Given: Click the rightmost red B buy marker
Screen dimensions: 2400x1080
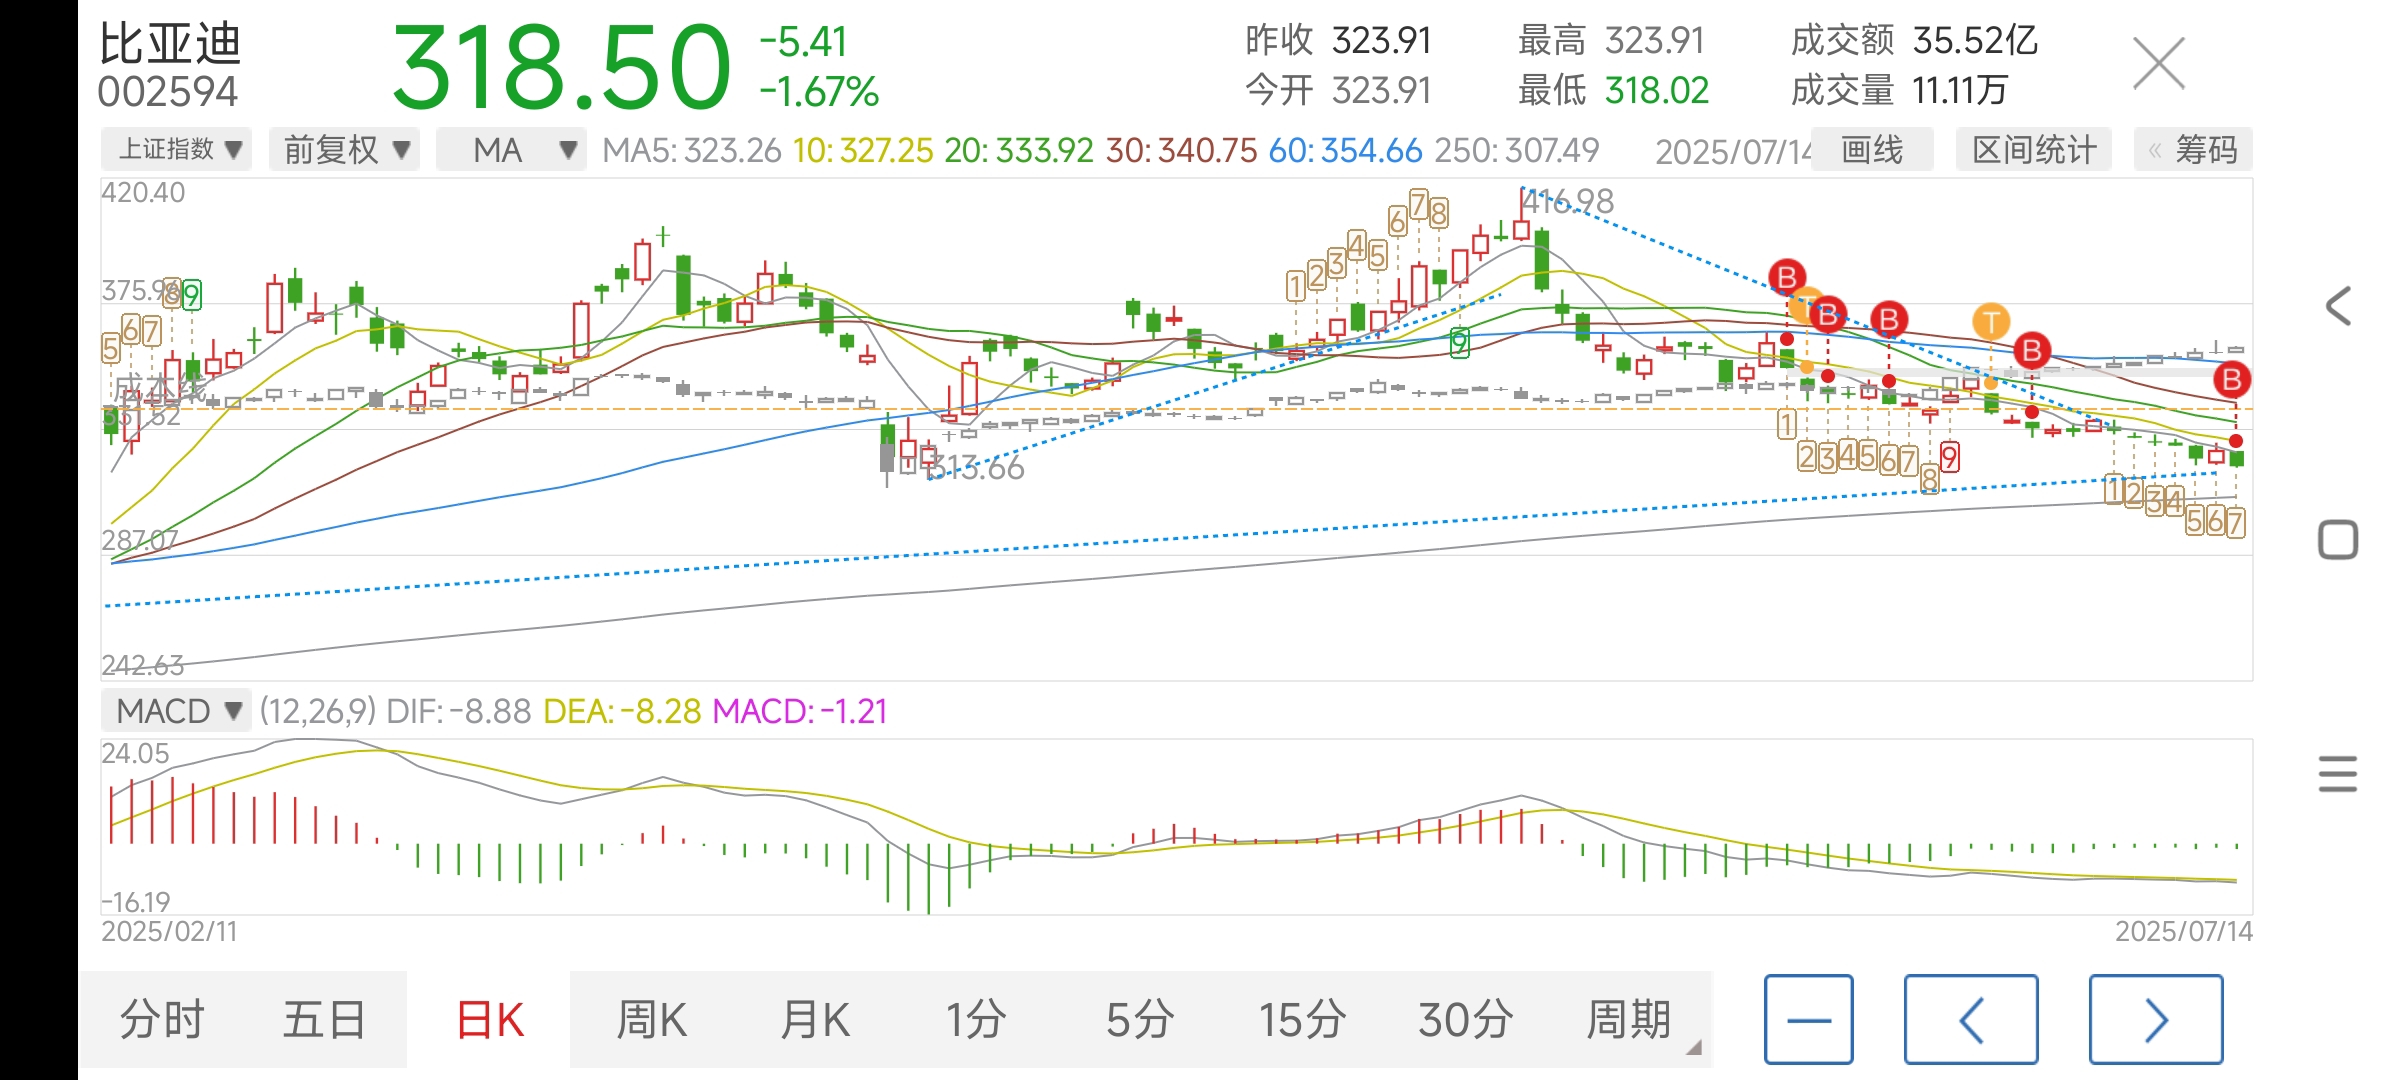Looking at the screenshot, I should [x=2231, y=380].
